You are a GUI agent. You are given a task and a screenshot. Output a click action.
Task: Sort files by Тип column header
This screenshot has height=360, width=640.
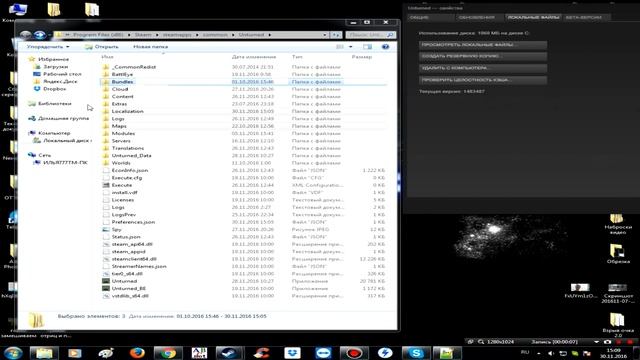(297, 57)
